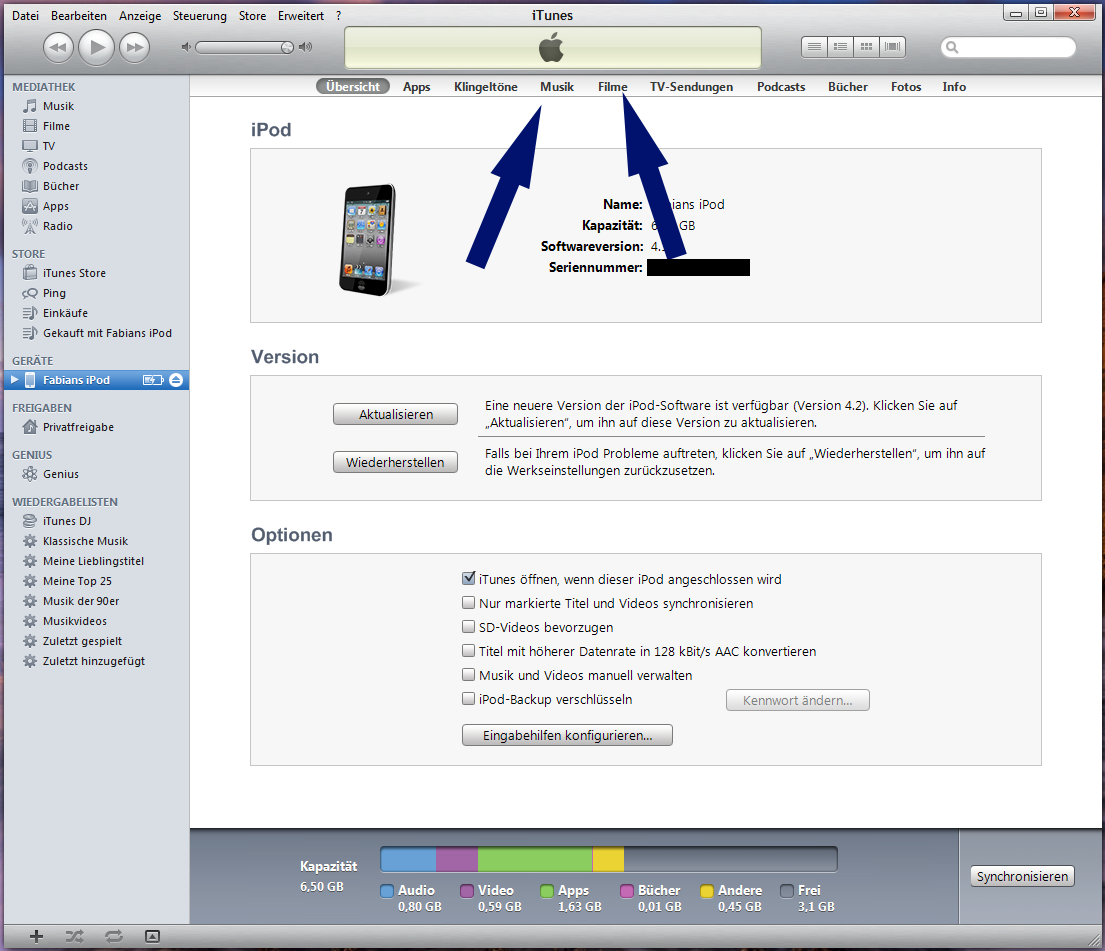Switch to the Apps tab

click(x=416, y=87)
